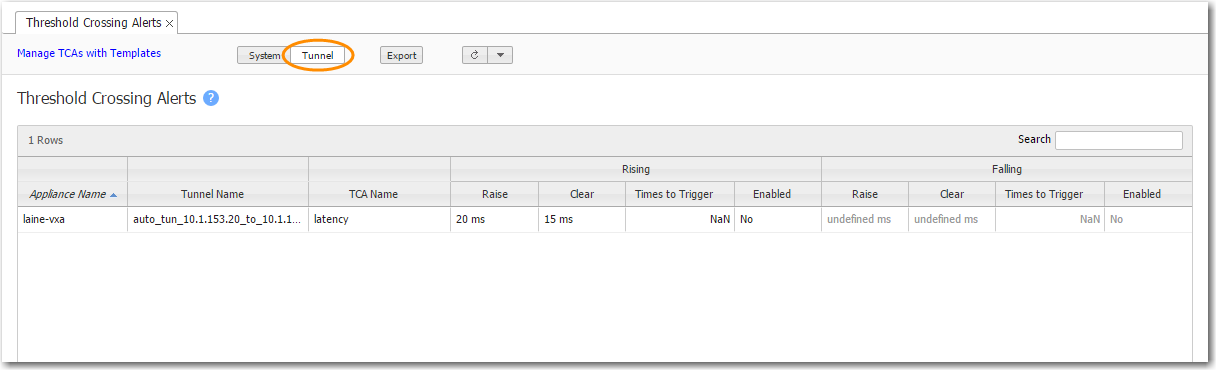Switch to System TCA view
The height and width of the screenshot is (370, 1216).
(x=264, y=55)
